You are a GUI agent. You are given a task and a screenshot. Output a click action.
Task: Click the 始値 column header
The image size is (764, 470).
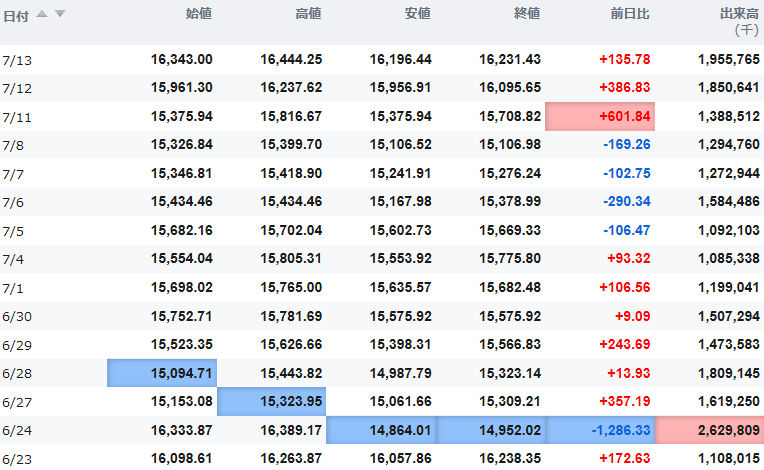click(199, 14)
